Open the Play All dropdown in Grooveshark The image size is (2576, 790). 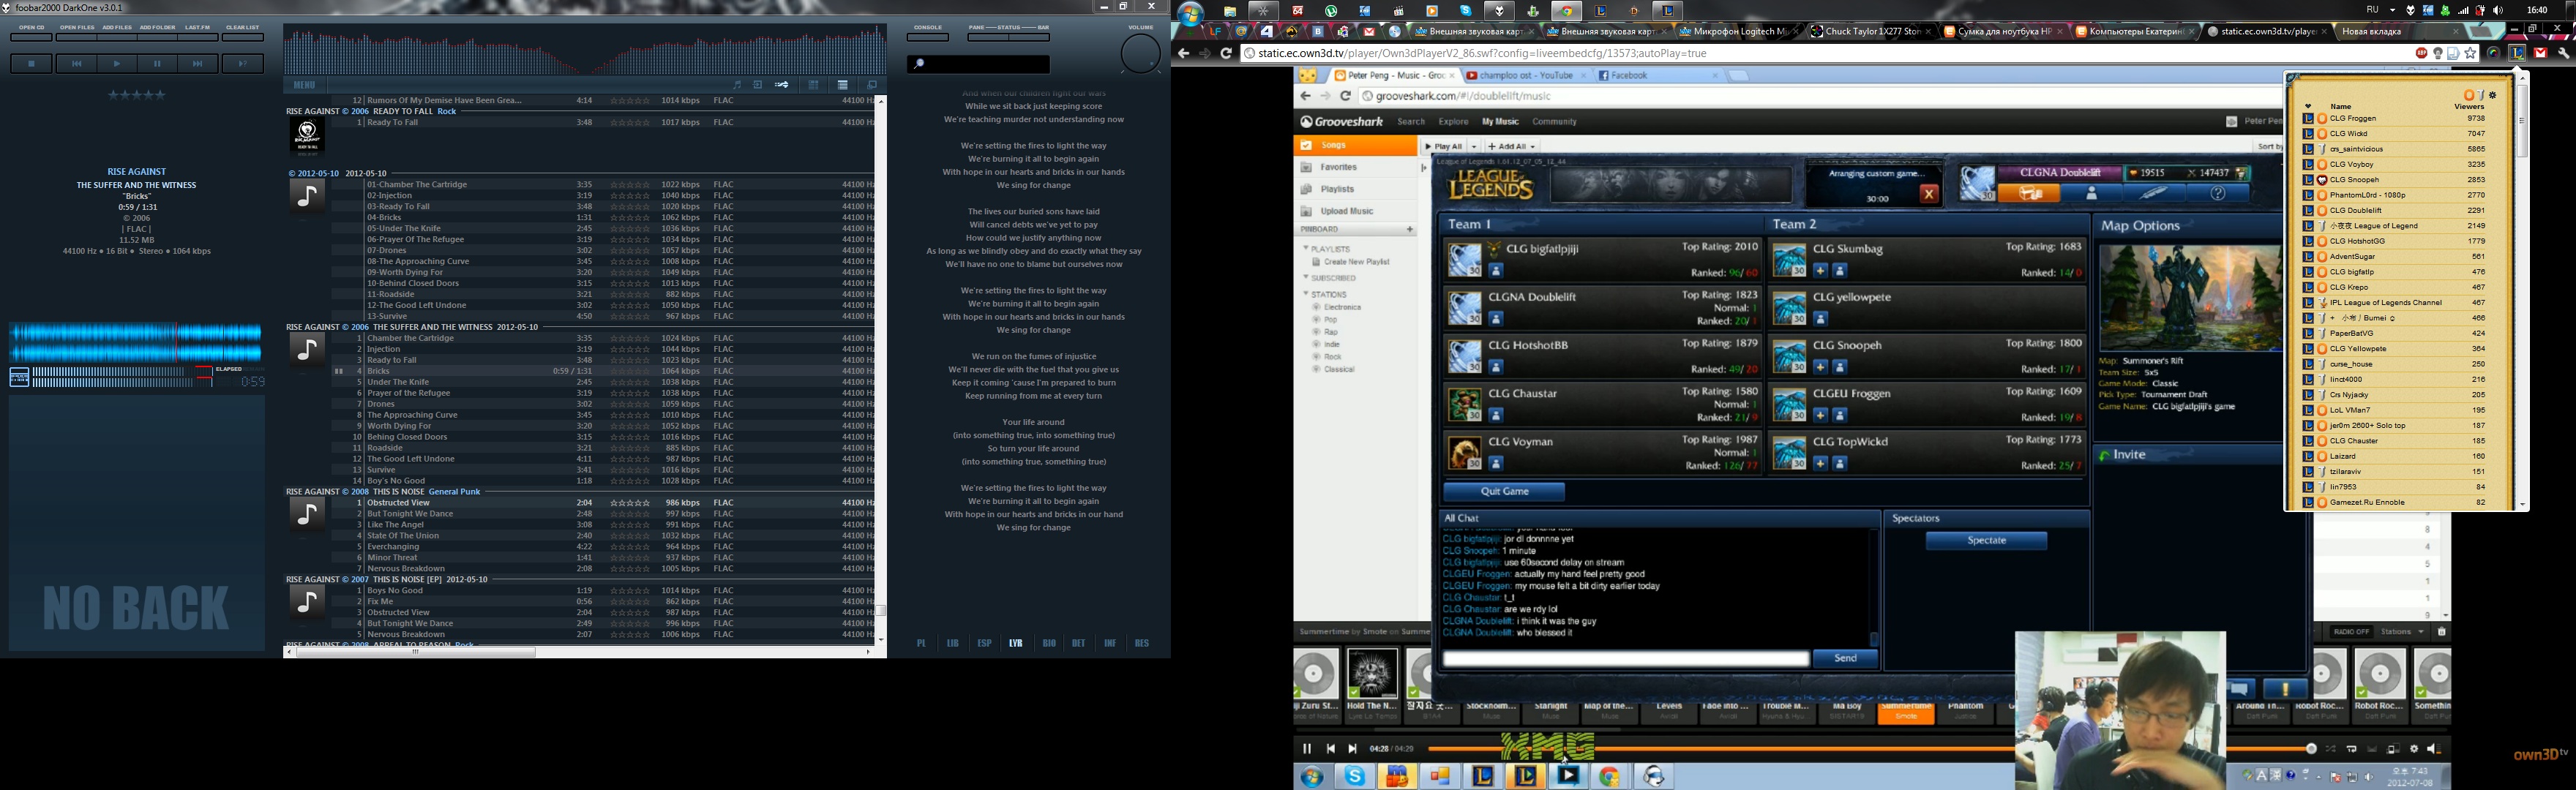point(1473,147)
